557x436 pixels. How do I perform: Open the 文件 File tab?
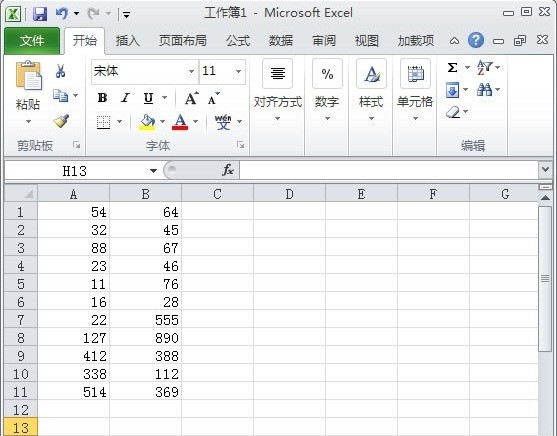[32, 41]
